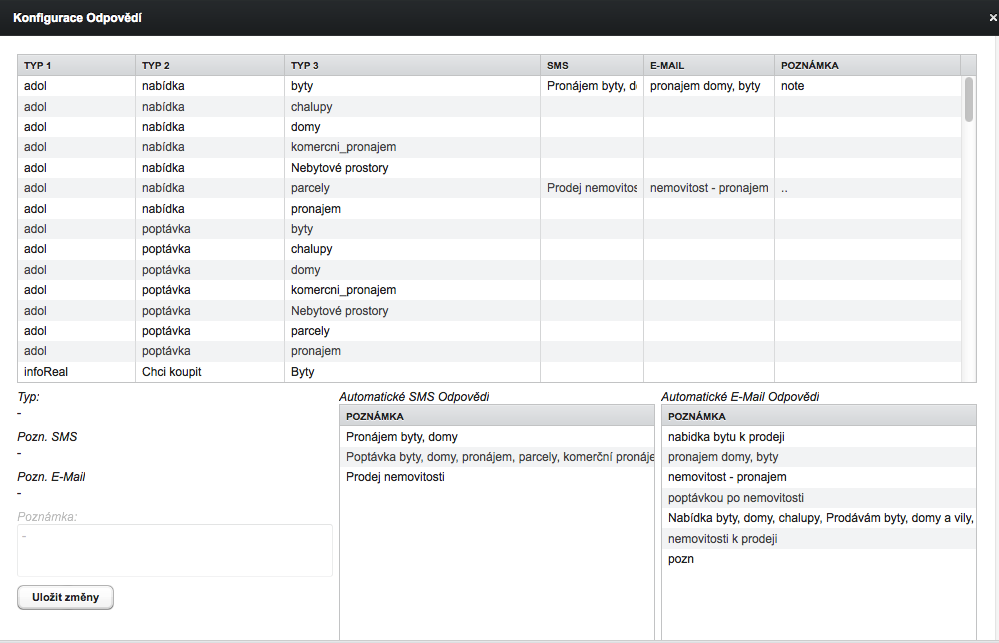Click POZNÁMKA header in main table

click(x=867, y=65)
